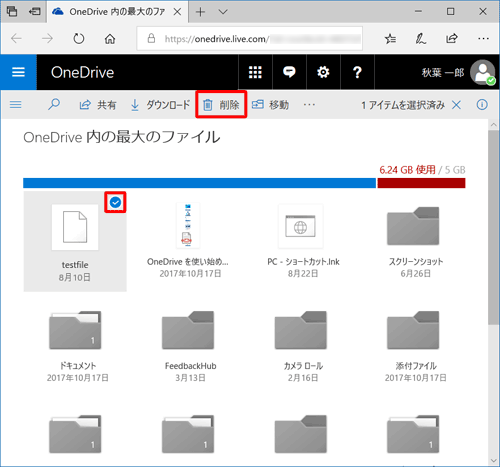500x467 pixels.
Task: Click the Download (ダウンロード) command
Action: click(160, 105)
